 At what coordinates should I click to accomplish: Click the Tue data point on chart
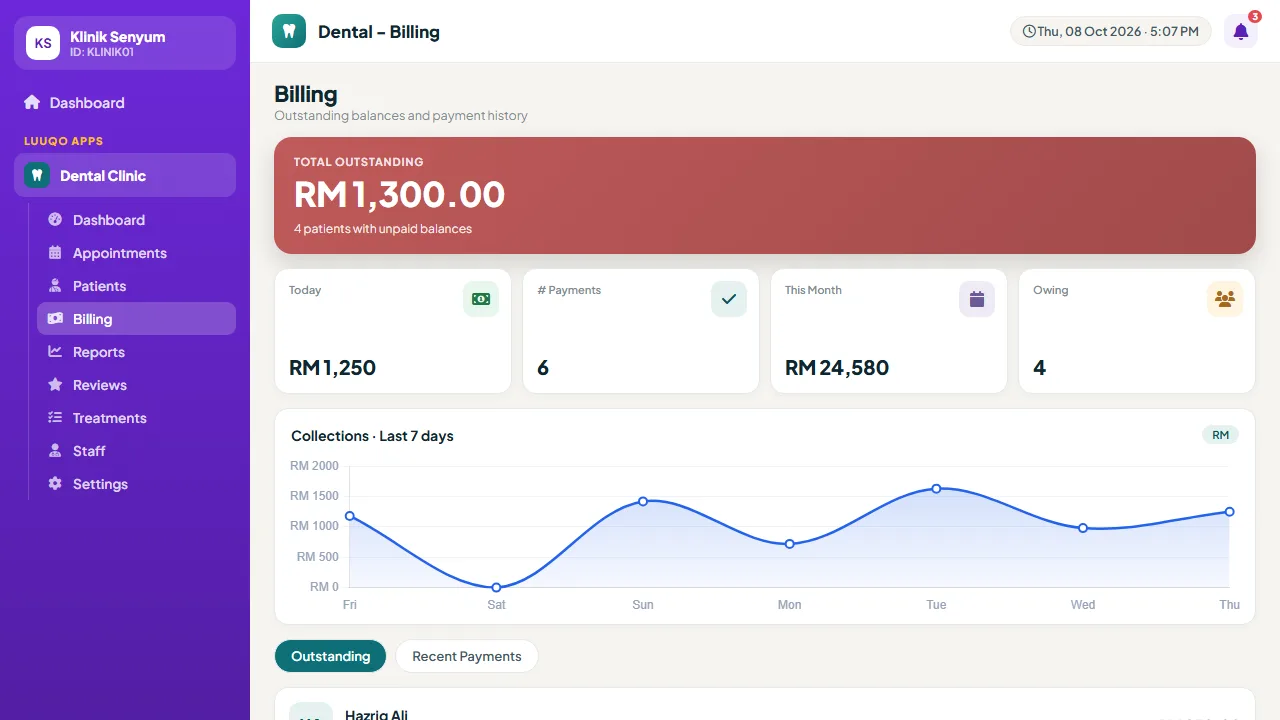(x=936, y=489)
